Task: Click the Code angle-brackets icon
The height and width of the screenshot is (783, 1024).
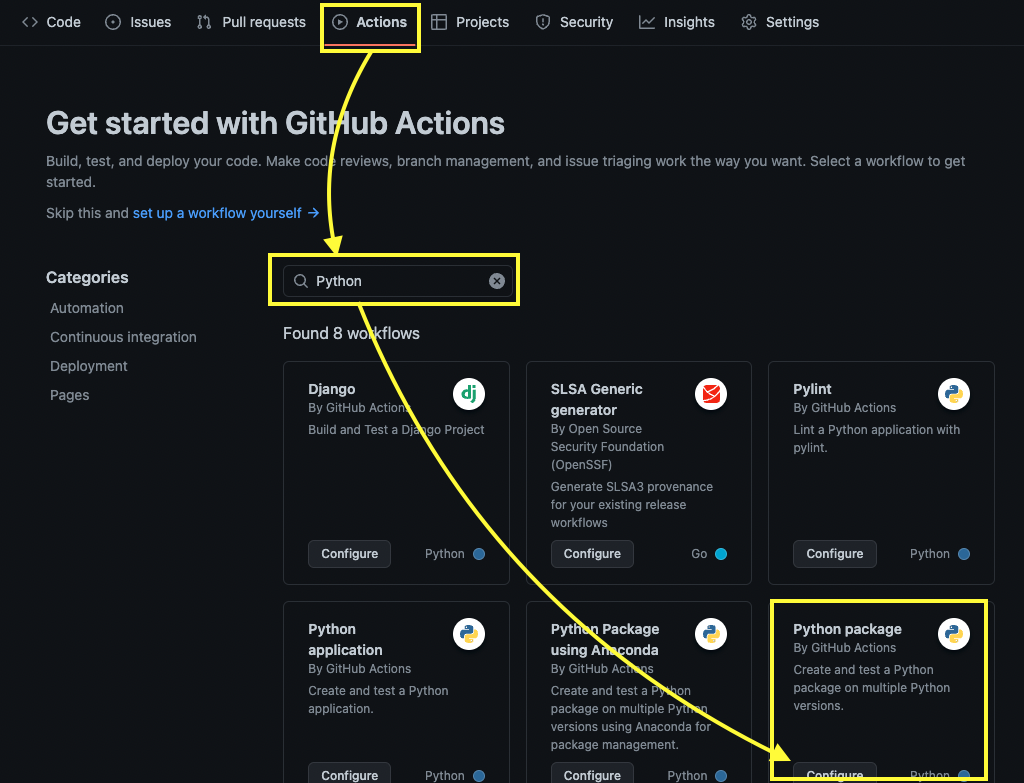Action: pyautogui.click(x=30, y=22)
